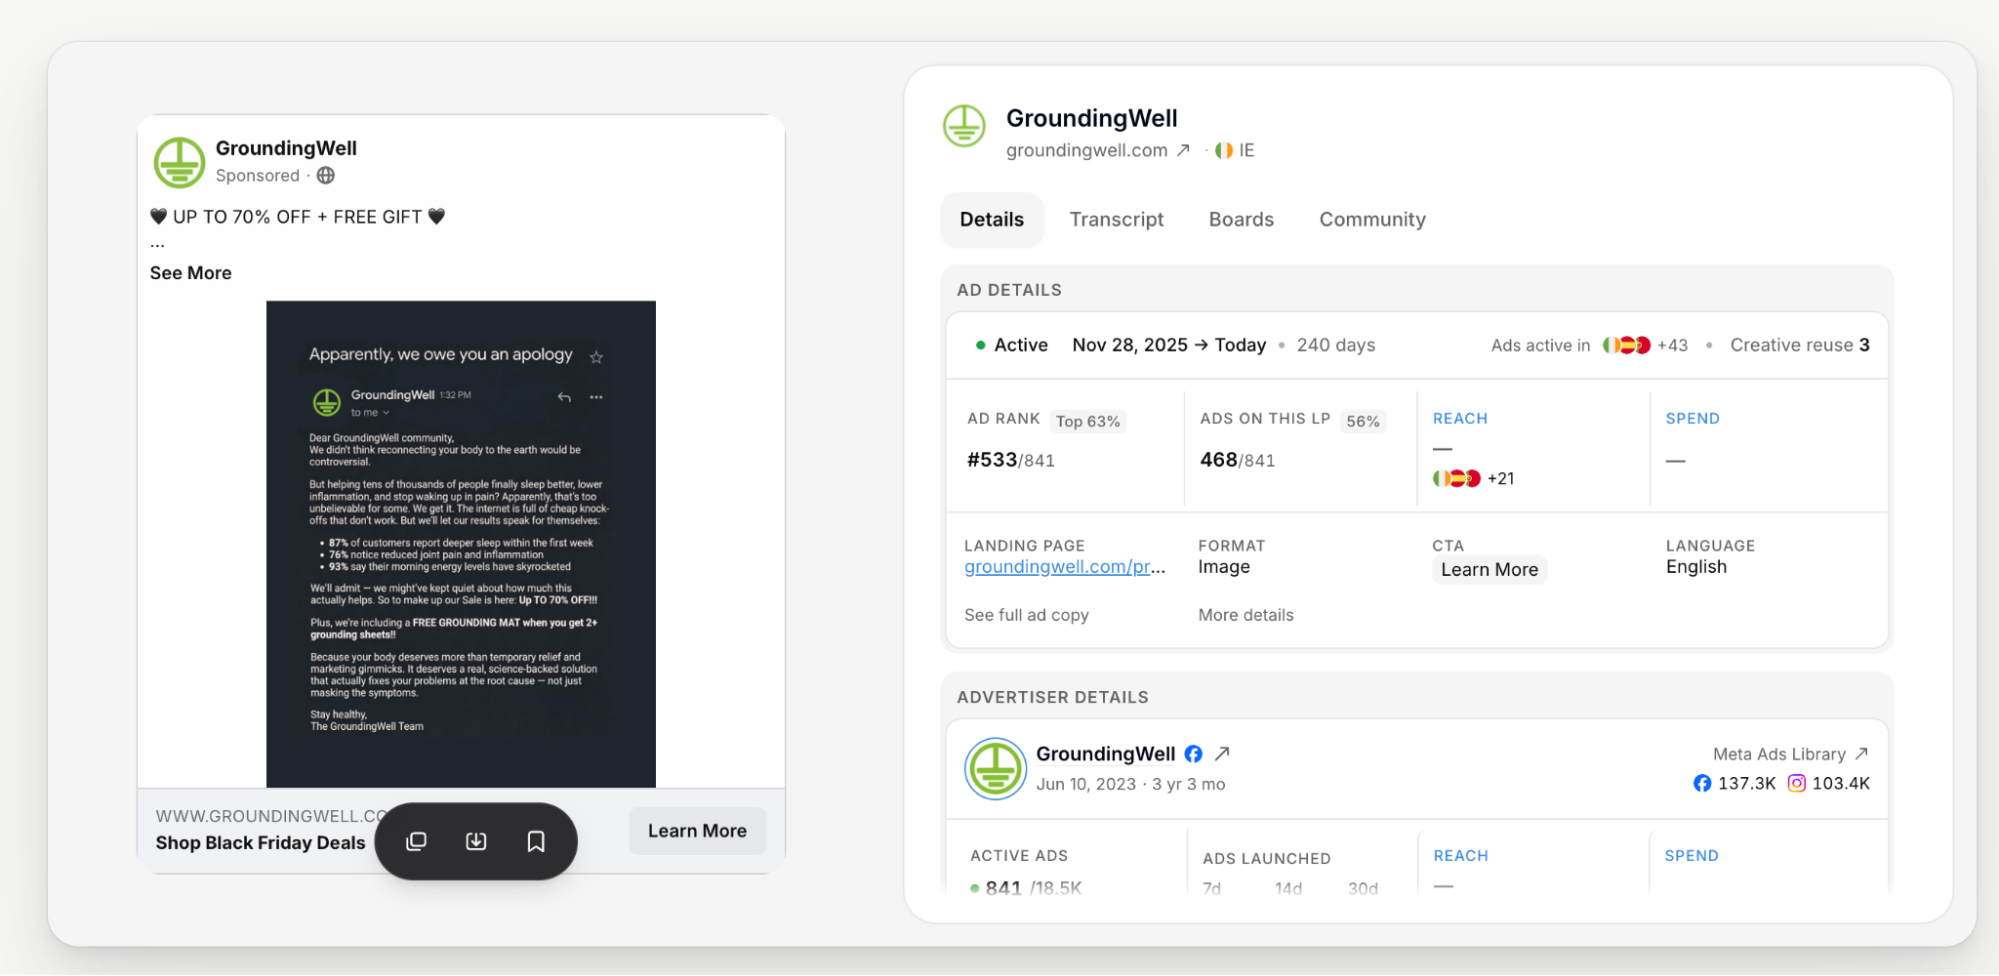Expand See full ad copy
Screen dimensions: 1999x976
1027,615
